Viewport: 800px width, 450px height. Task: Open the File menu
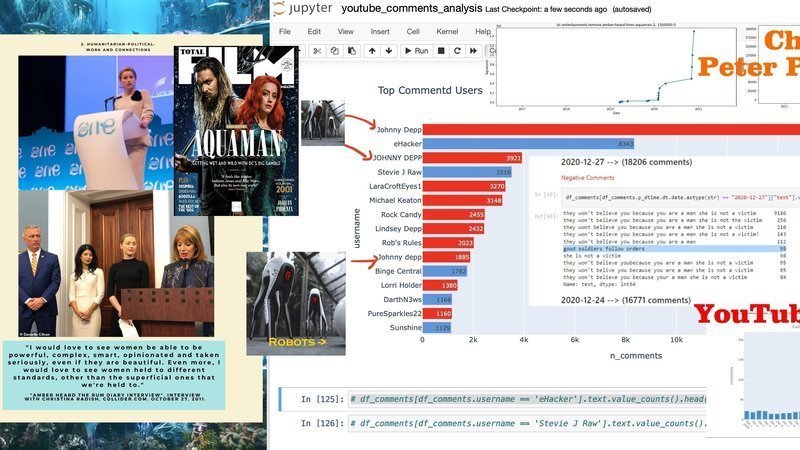coord(285,31)
